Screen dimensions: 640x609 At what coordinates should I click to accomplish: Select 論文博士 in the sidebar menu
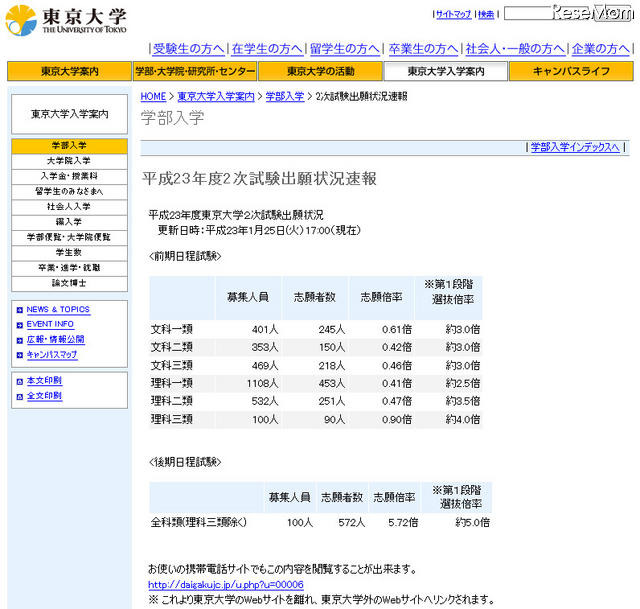coord(69,284)
